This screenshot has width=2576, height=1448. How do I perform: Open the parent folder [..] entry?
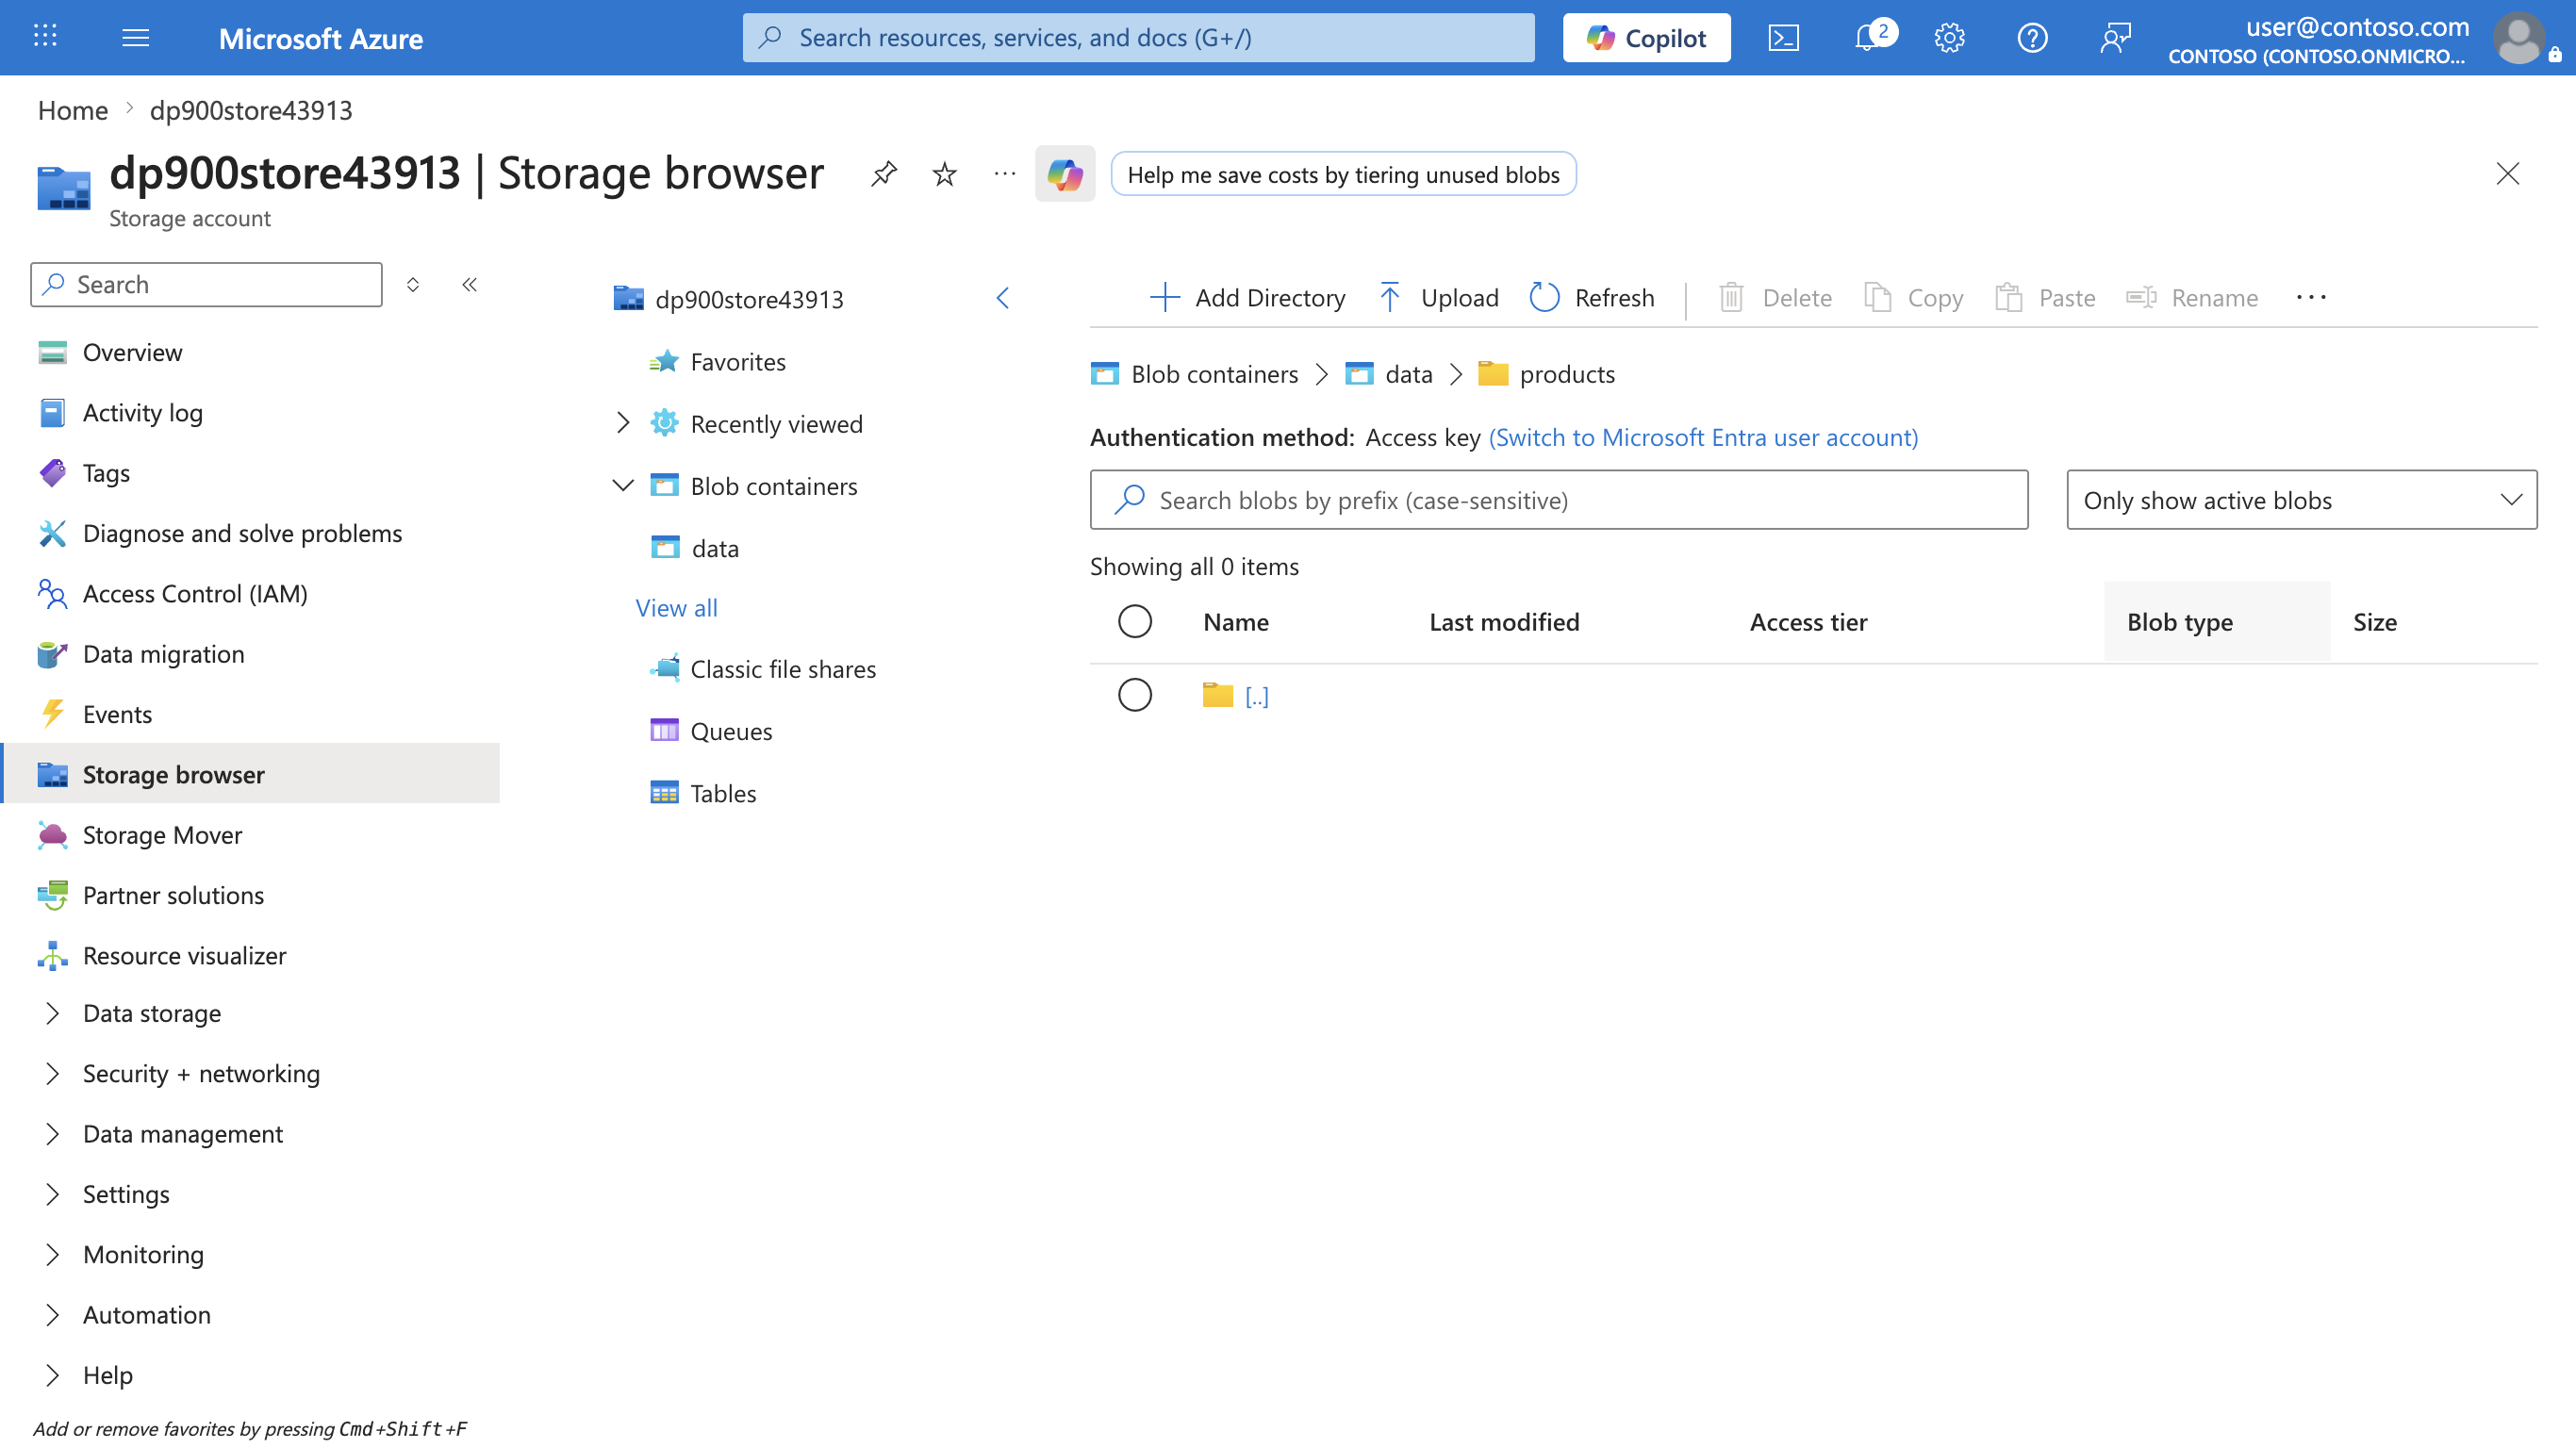tap(1256, 696)
